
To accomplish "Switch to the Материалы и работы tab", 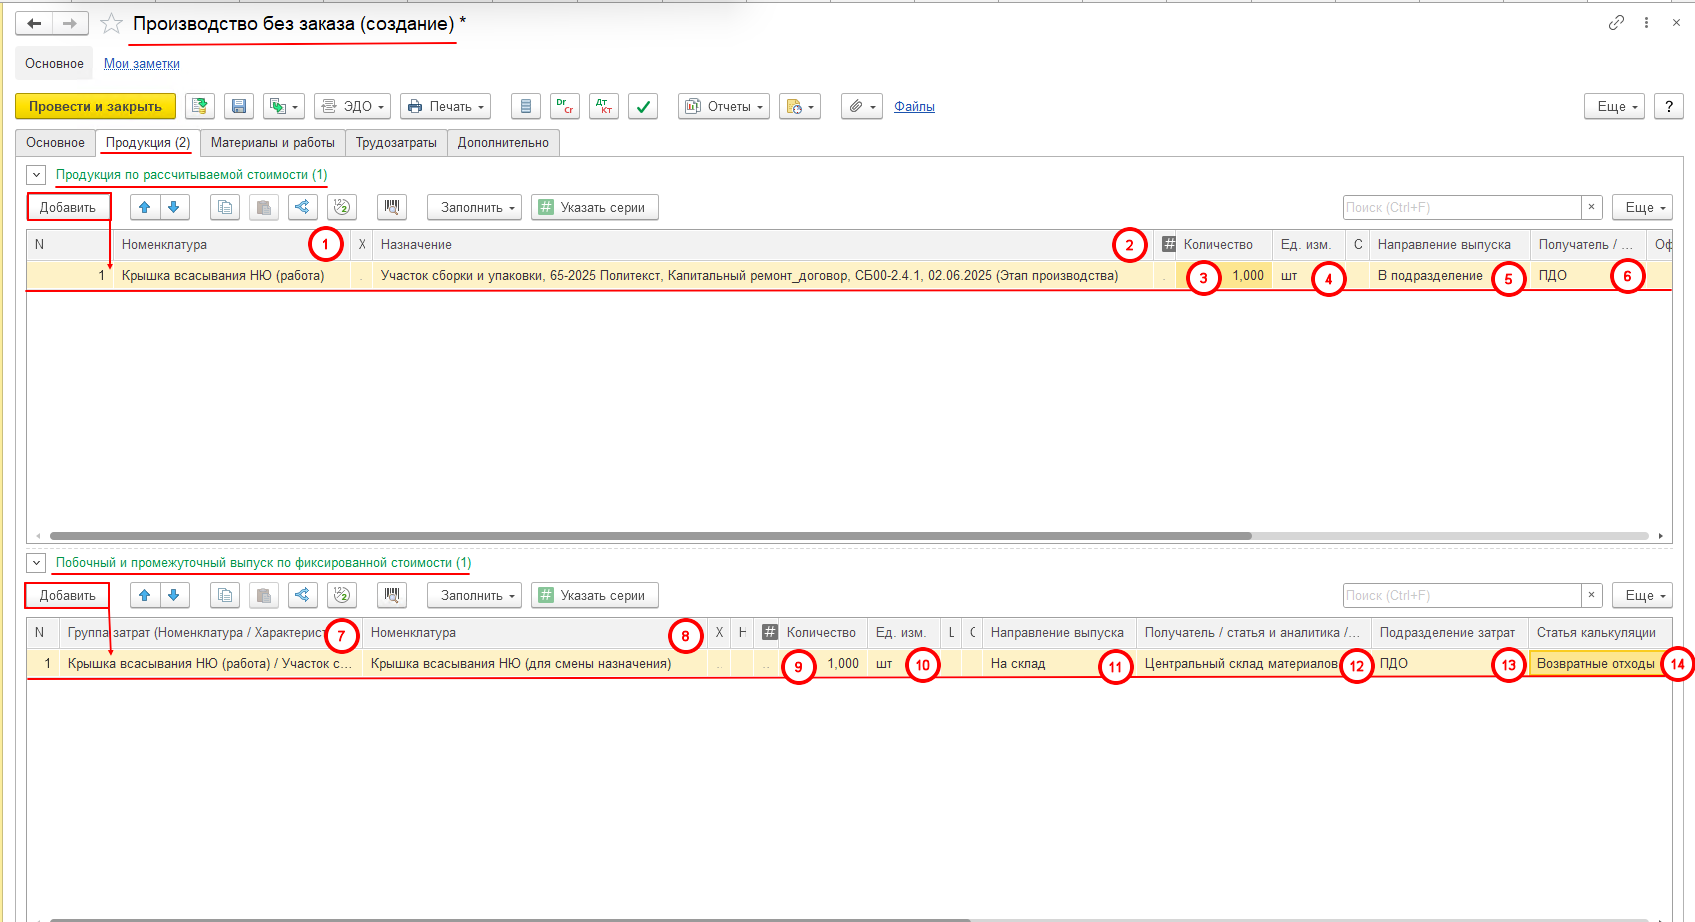I will 272,143.
